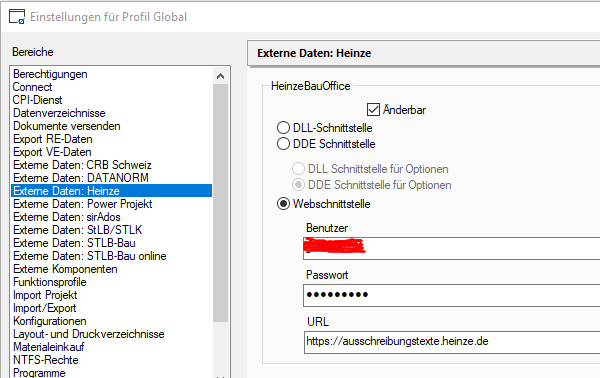Select NTFS-Rechte in the list
The height and width of the screenshot is (378, 600).
[x=111, y=360]
